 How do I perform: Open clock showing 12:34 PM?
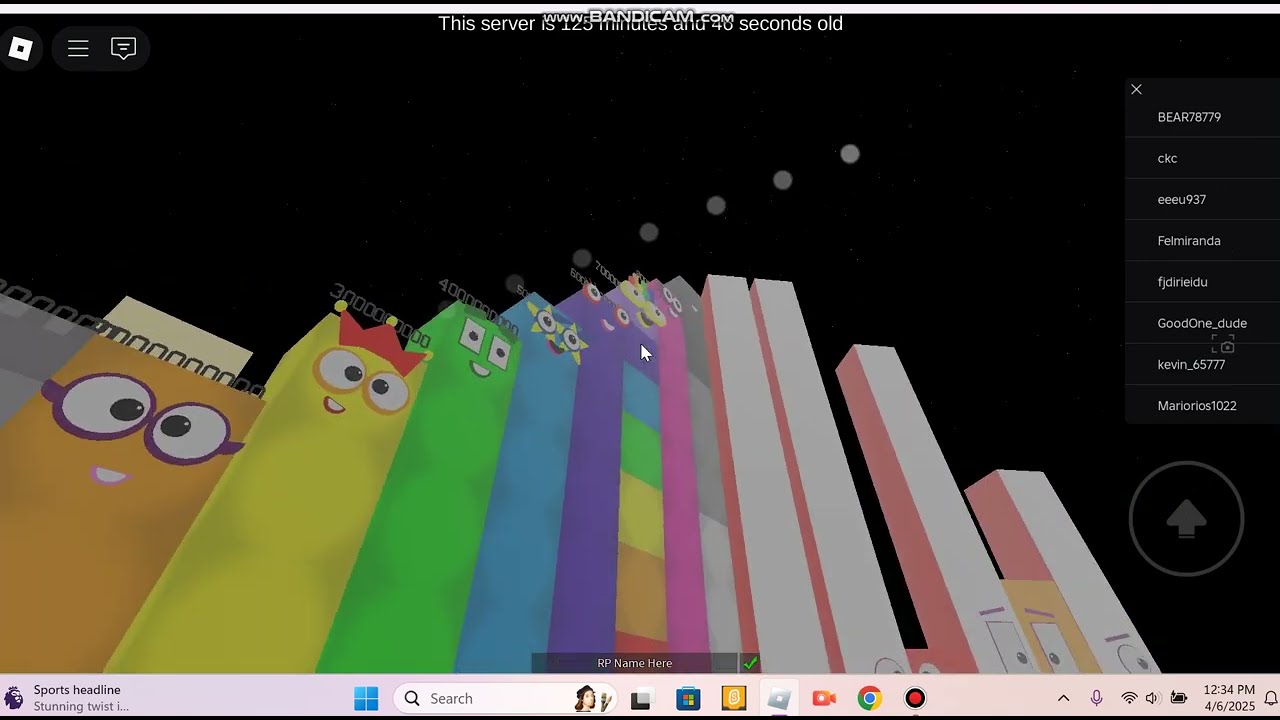point(1229,698)
